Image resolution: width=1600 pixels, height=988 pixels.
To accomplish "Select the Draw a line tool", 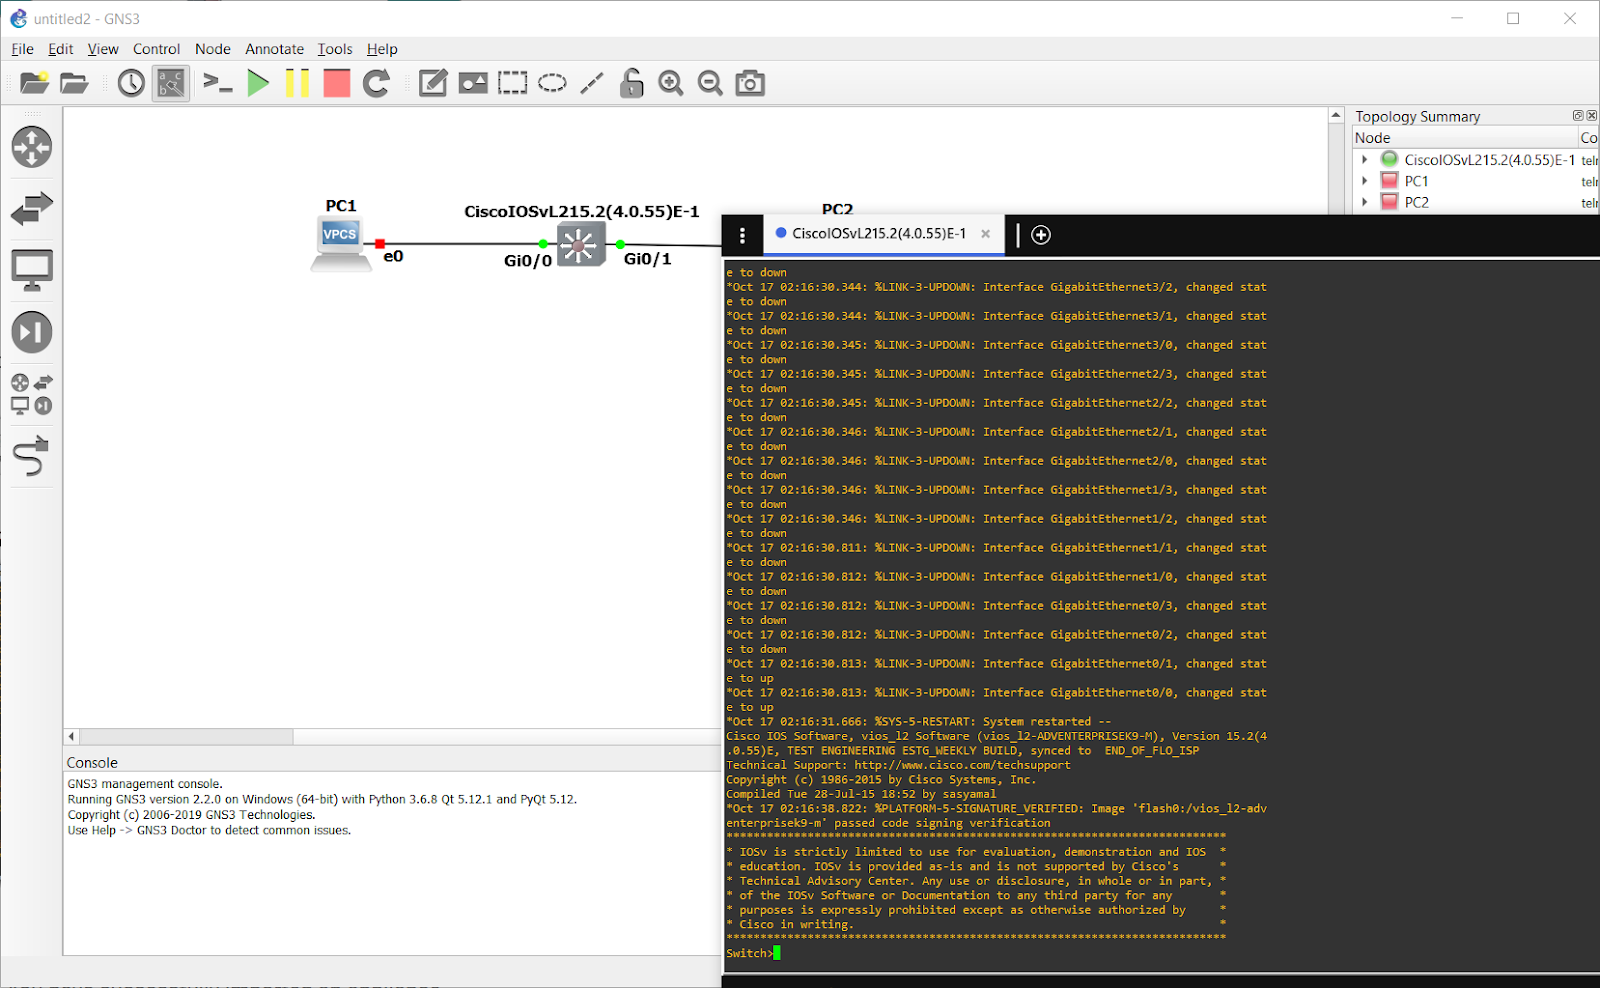I will tap(592, 83).
